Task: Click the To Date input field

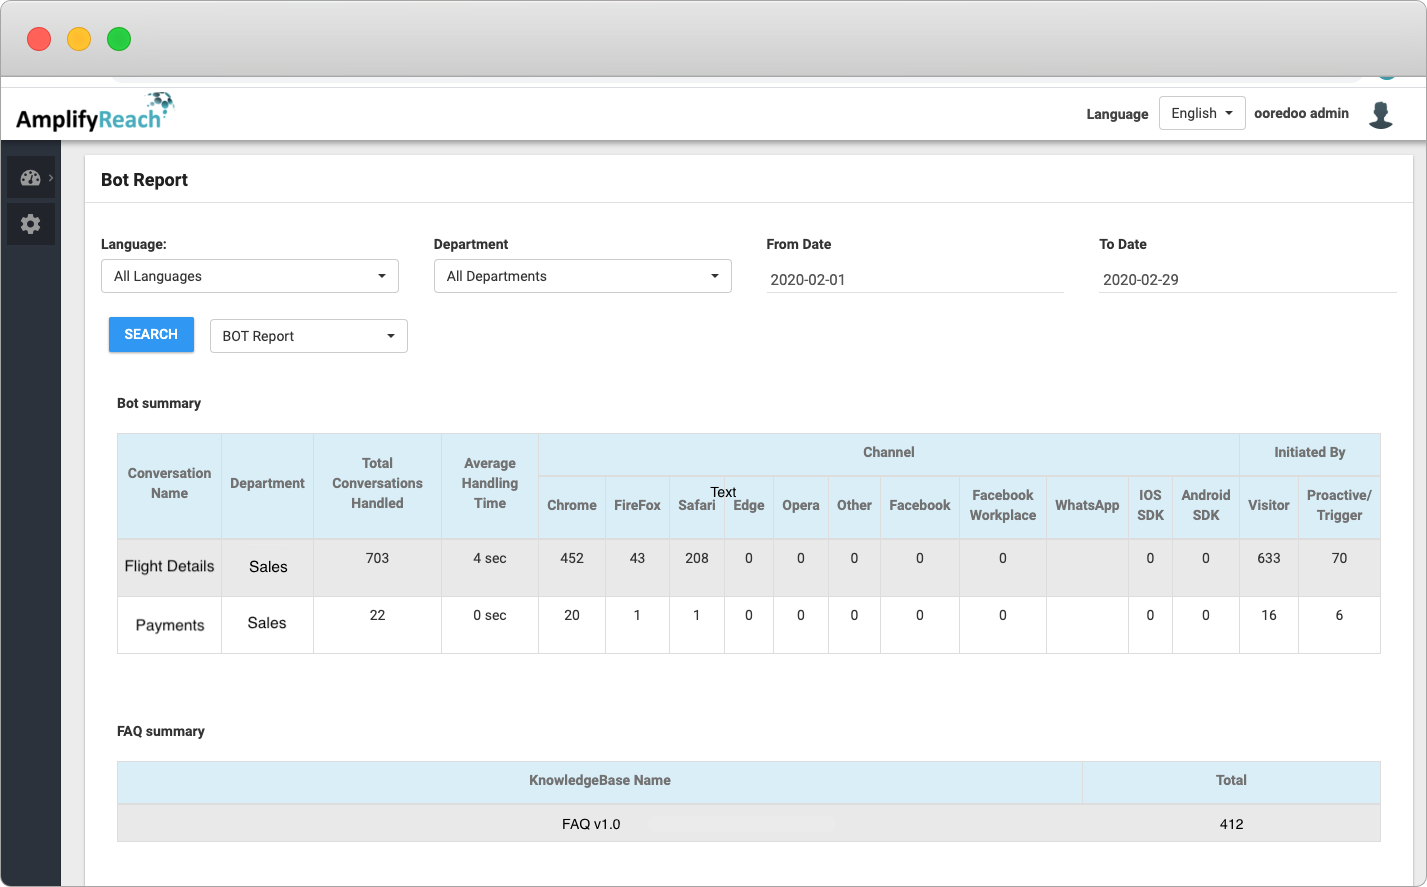Action: [1246, 280]
